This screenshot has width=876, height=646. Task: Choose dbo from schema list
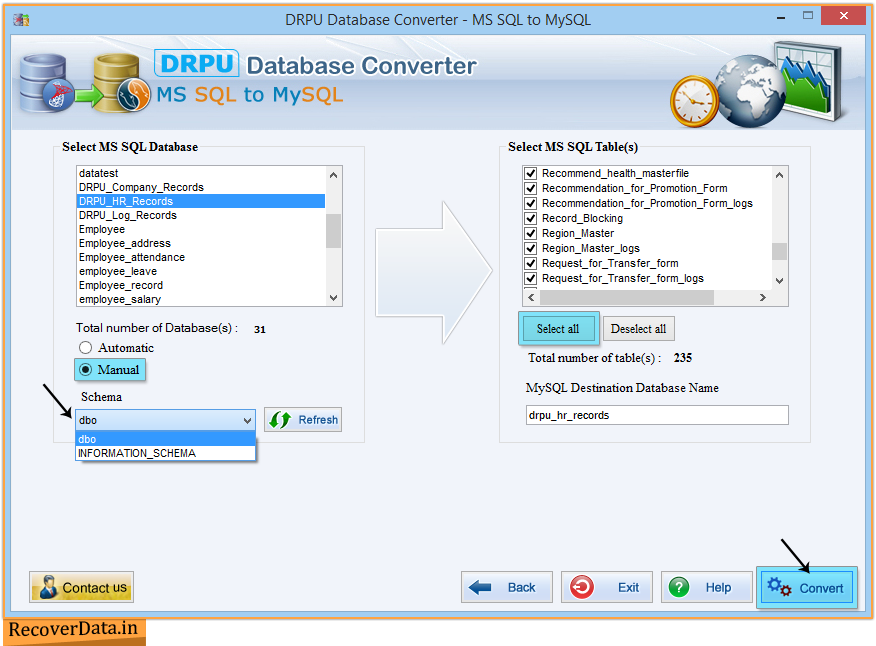165,439
